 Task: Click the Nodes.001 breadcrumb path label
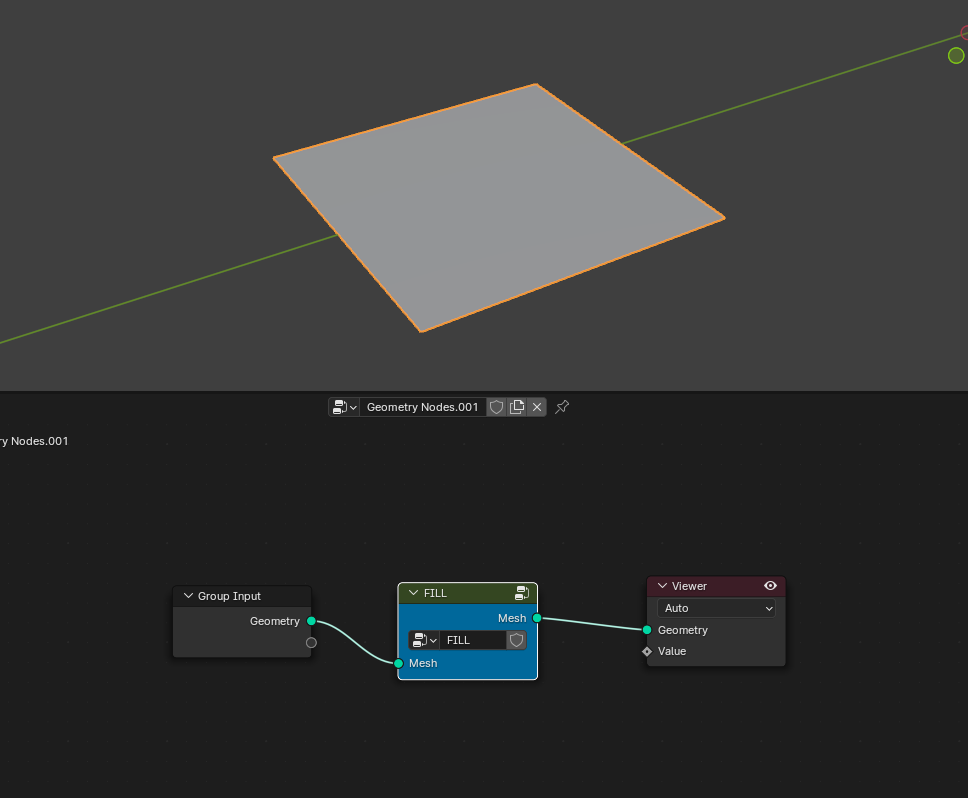coord(34,441)
